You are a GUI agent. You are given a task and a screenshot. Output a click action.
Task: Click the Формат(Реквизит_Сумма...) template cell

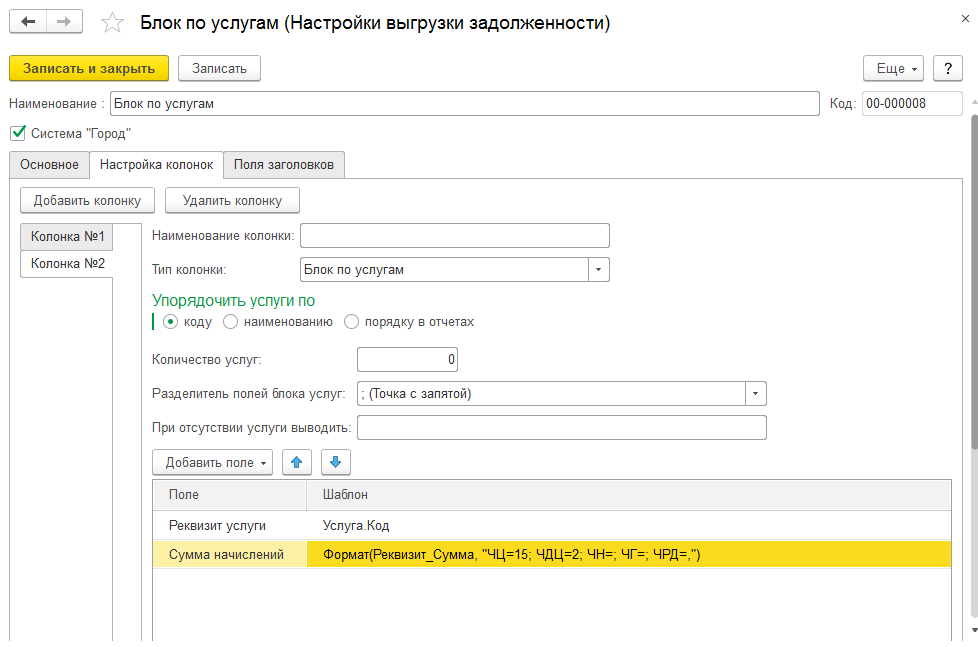[x=629, y=554]
